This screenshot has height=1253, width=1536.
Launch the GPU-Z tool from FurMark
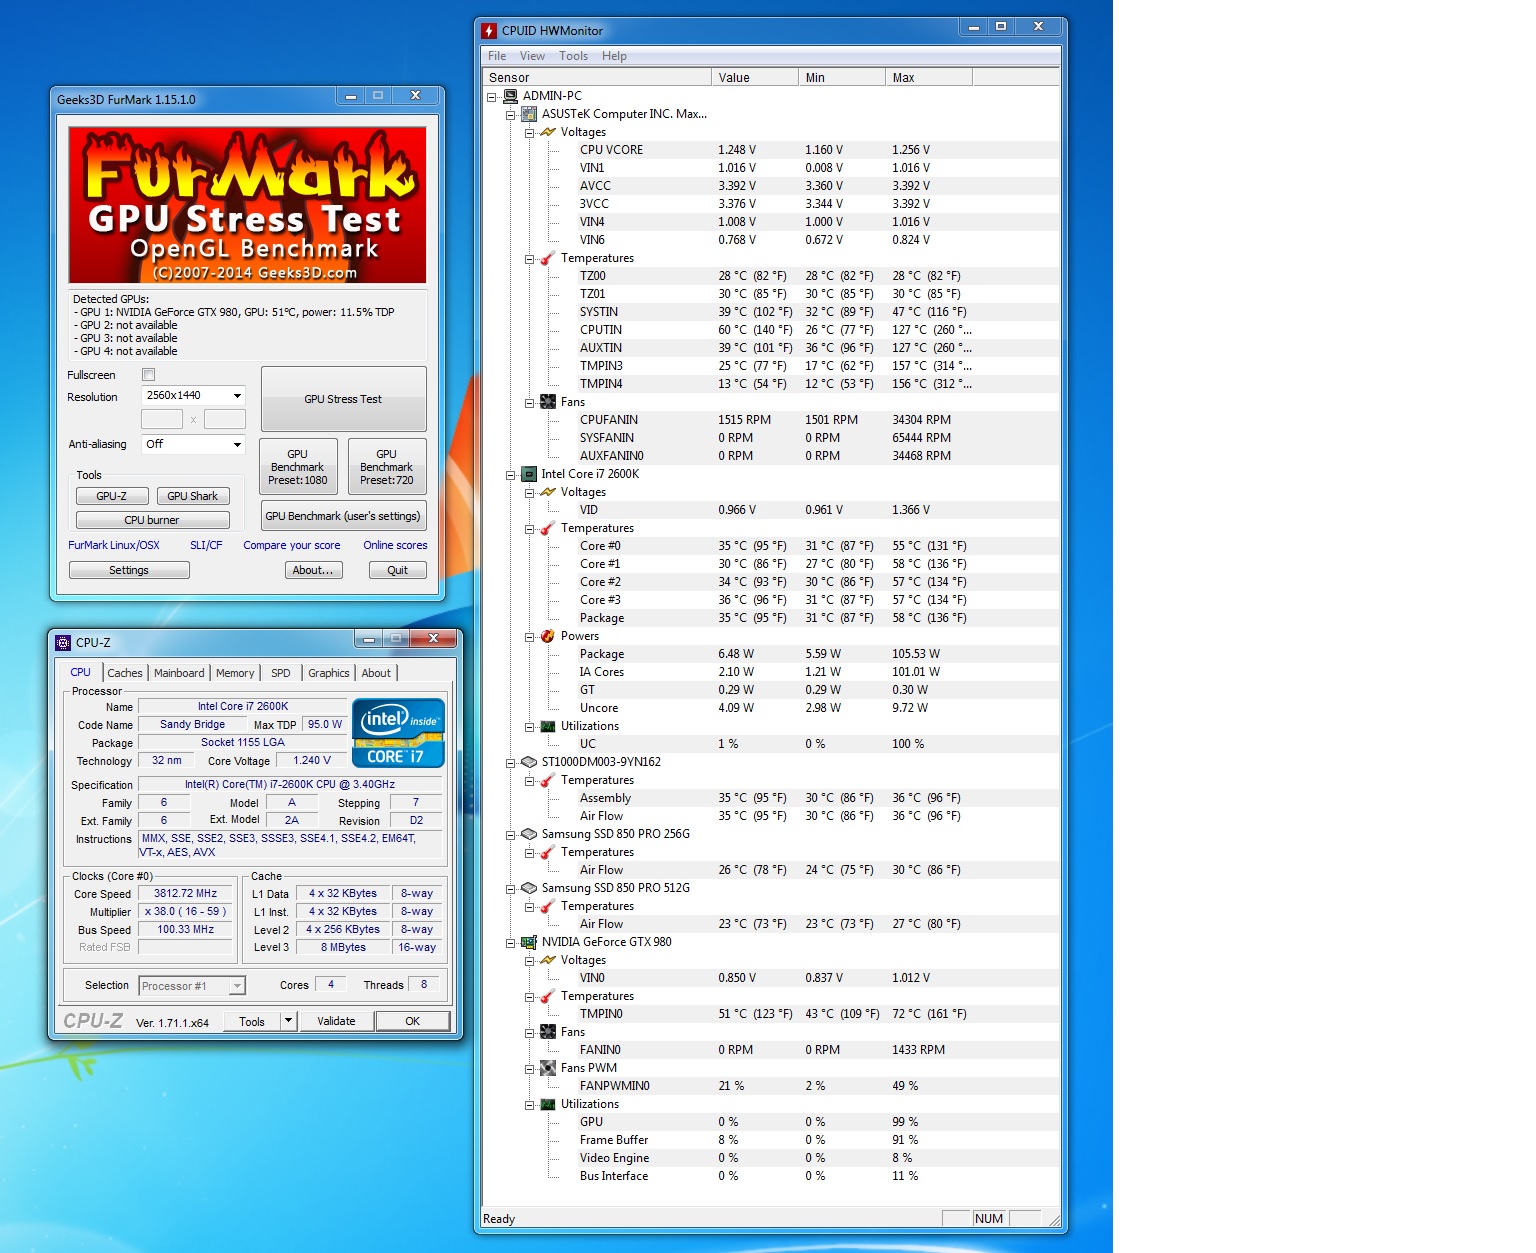pyautogui.click(x=112, y=496)
